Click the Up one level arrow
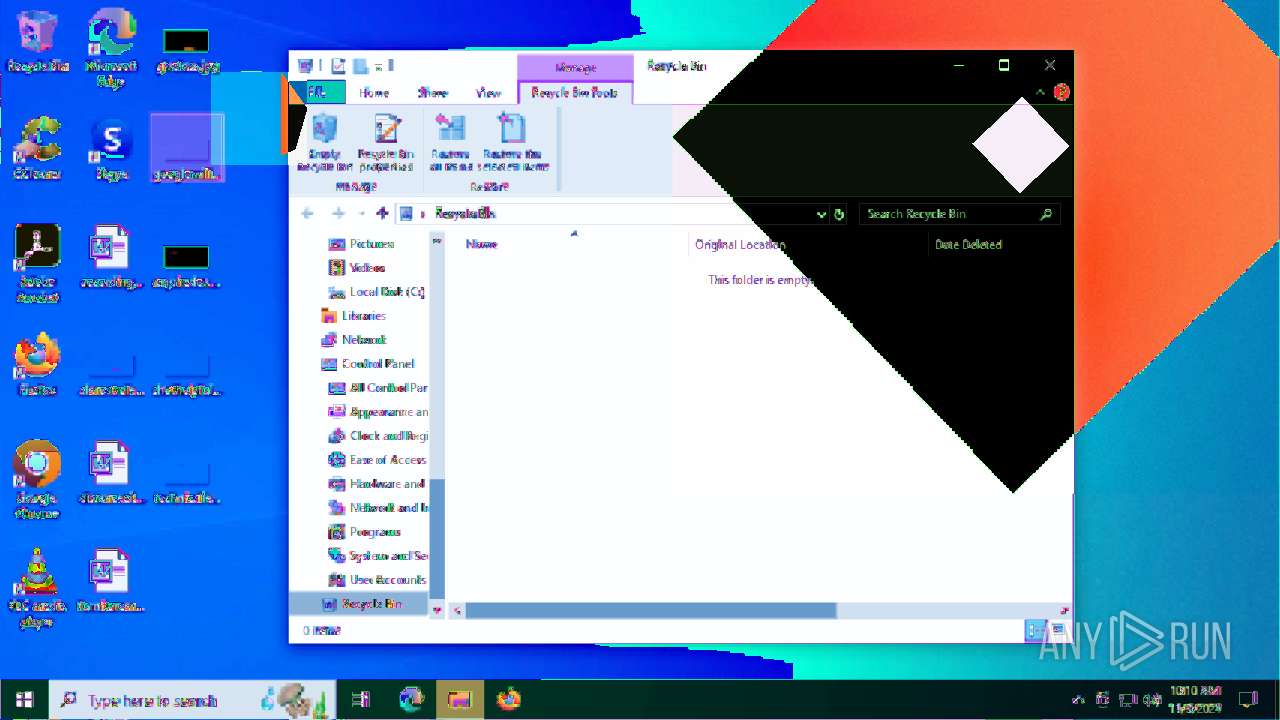1280x720 pixels. point(382,213)
